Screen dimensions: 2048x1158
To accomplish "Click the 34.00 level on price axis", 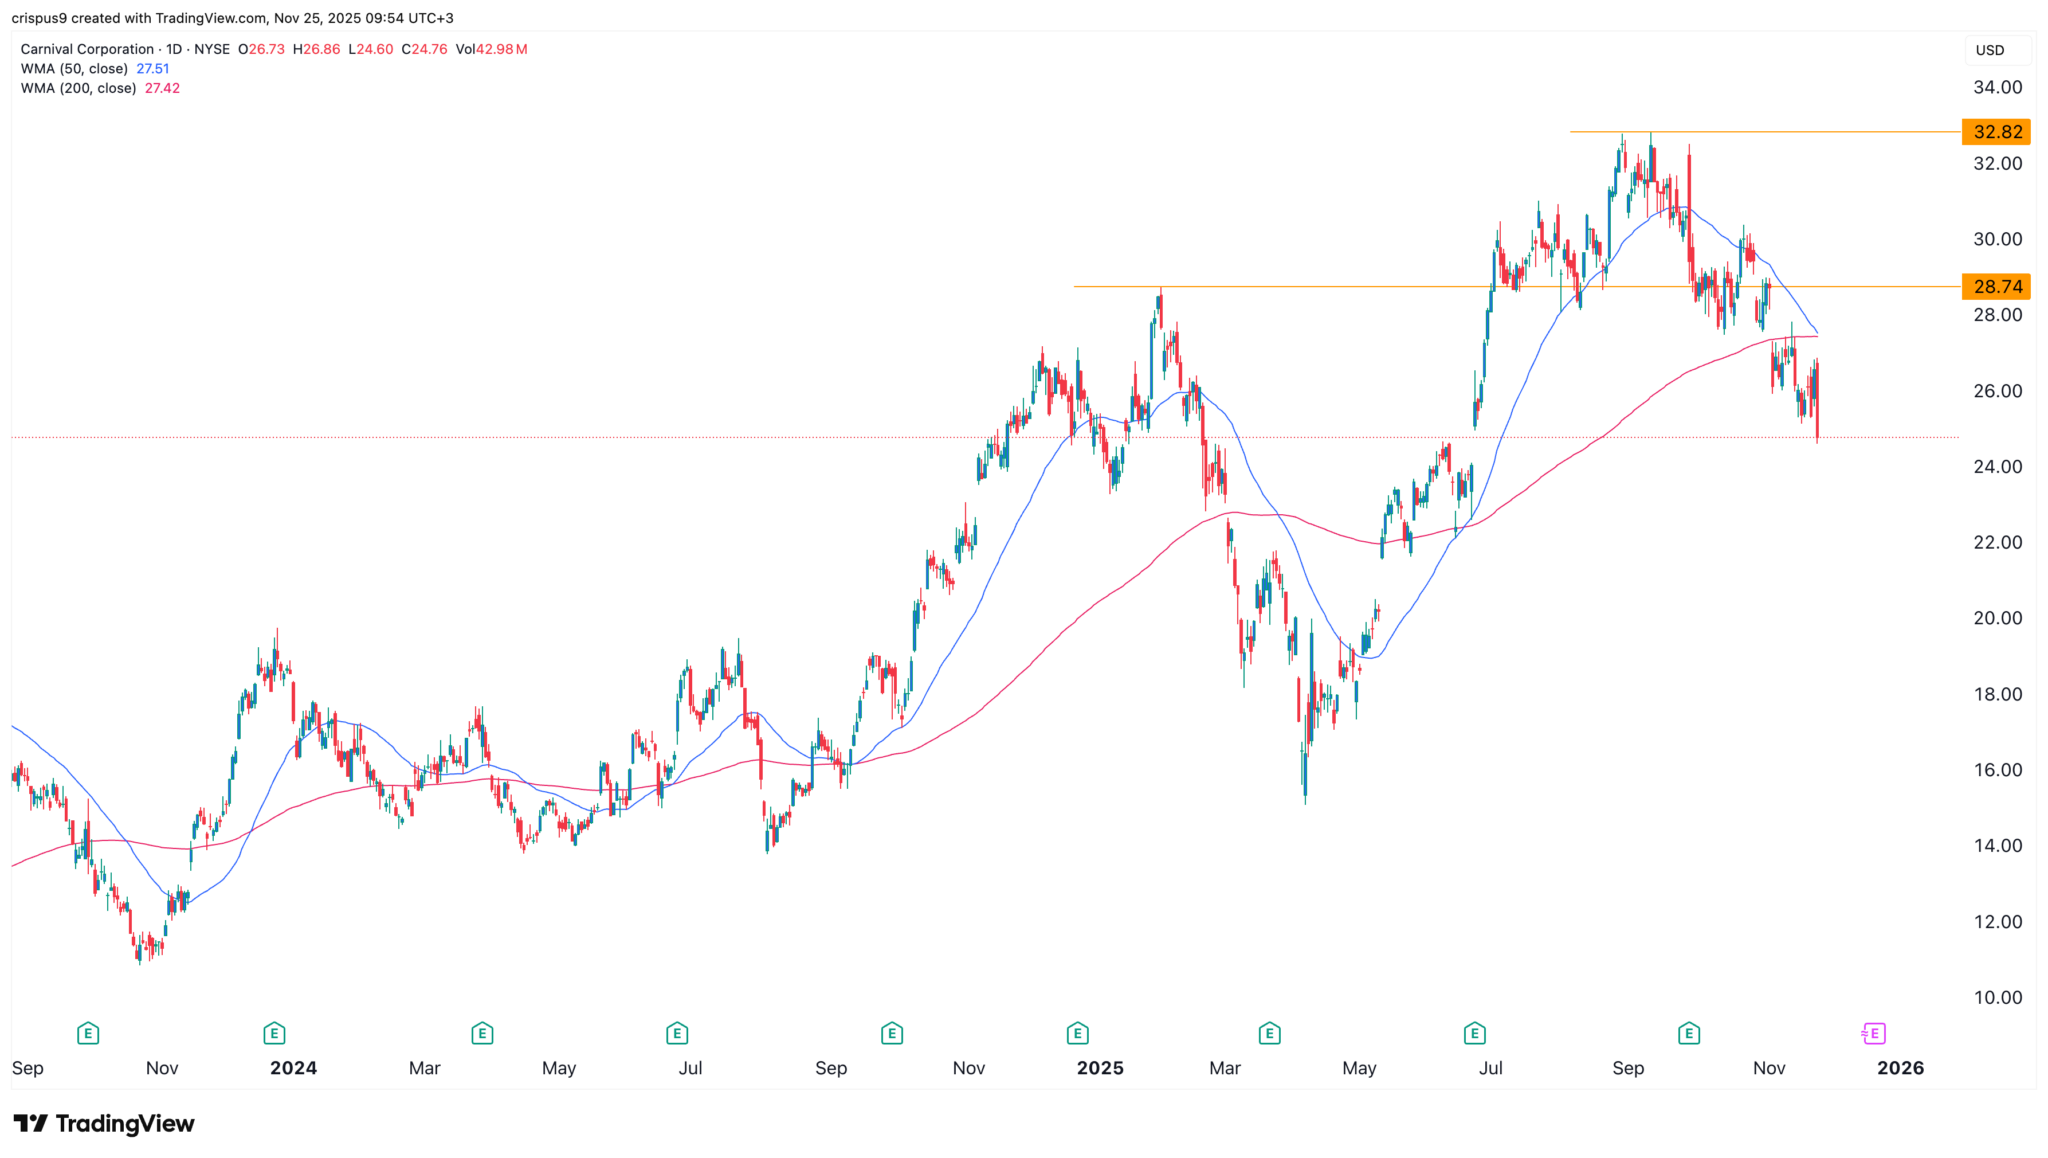I will coord(1997,88).
